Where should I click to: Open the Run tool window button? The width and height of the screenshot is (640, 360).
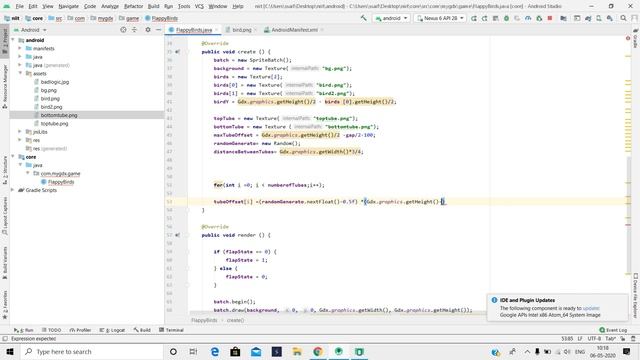[24, 330]
